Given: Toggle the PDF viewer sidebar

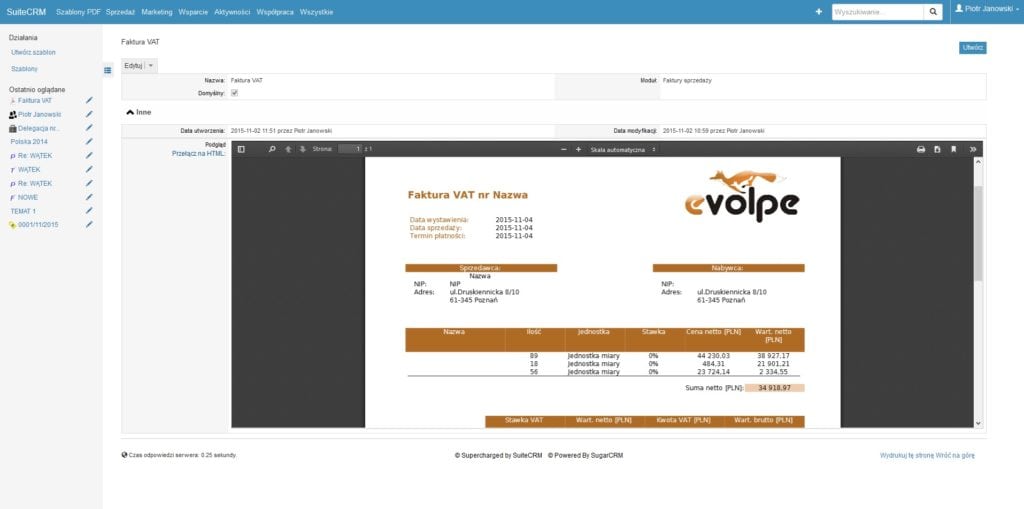Looking at the screenshot, I should point(241,149).
